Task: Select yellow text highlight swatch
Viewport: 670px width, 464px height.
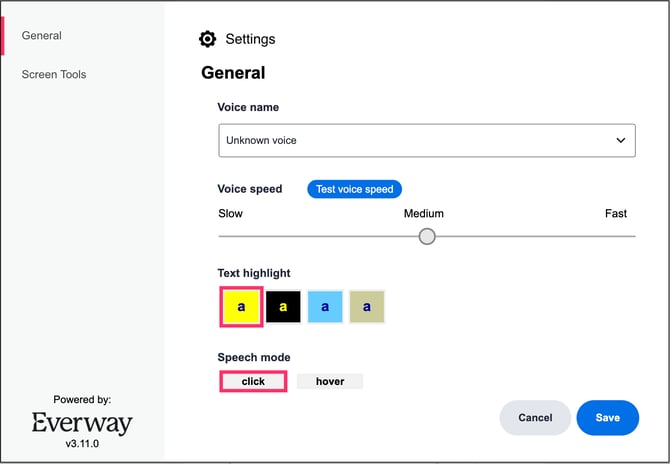Action: (x=241, y=307)
